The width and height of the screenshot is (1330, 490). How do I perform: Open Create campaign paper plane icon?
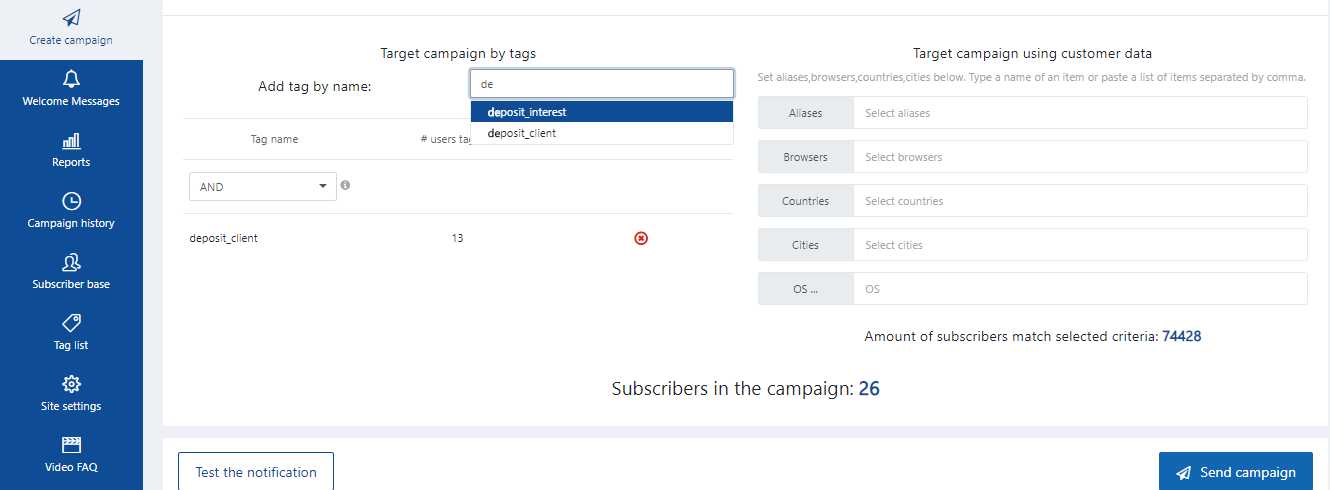71,18
